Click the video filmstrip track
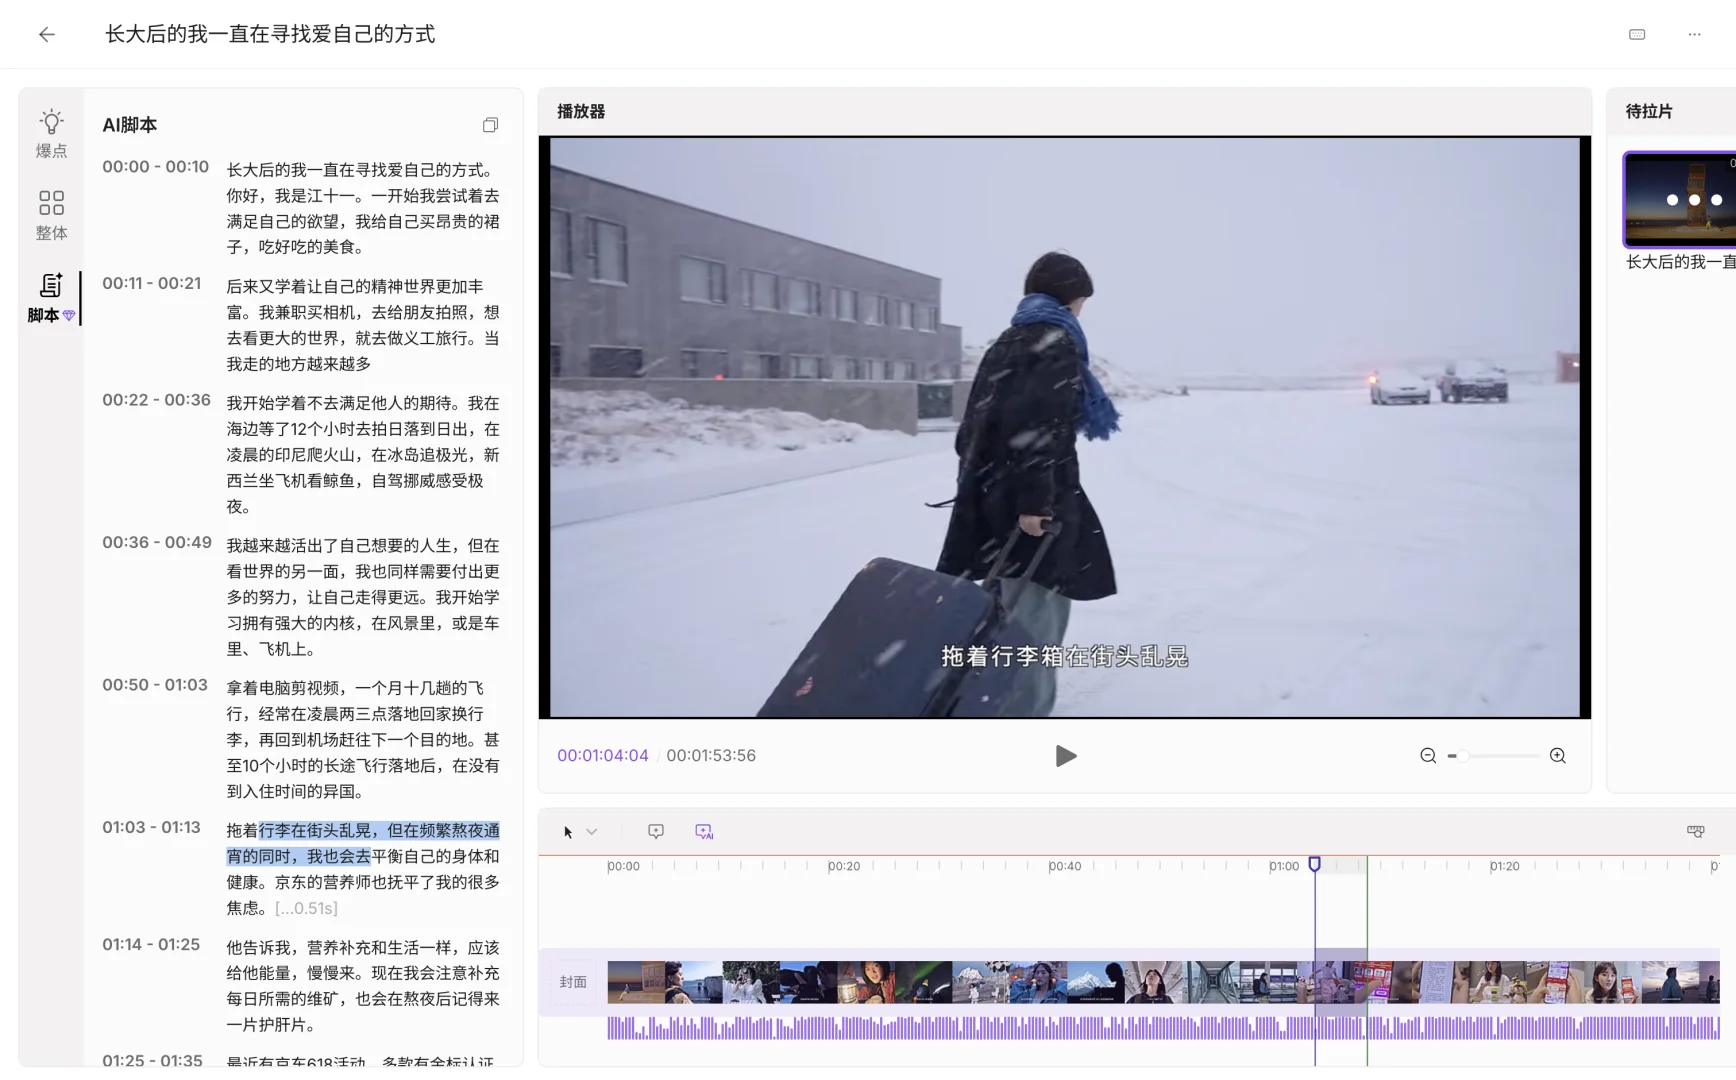 point(1163,982)
